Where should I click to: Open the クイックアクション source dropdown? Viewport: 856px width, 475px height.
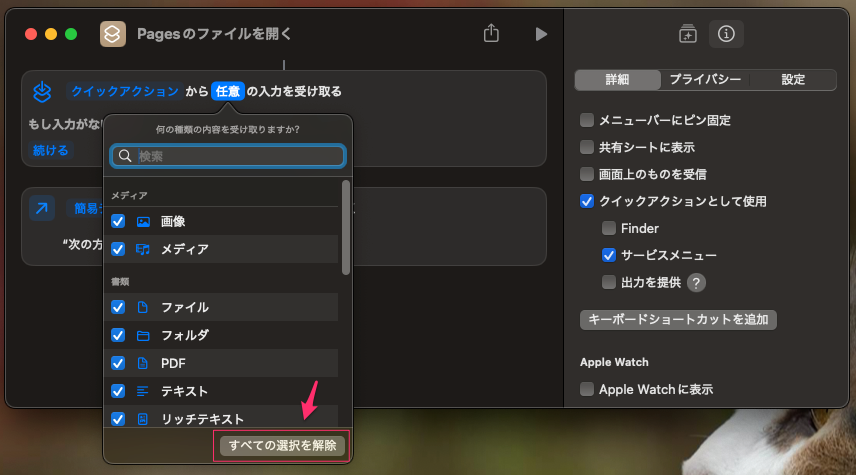click(123, 91)
